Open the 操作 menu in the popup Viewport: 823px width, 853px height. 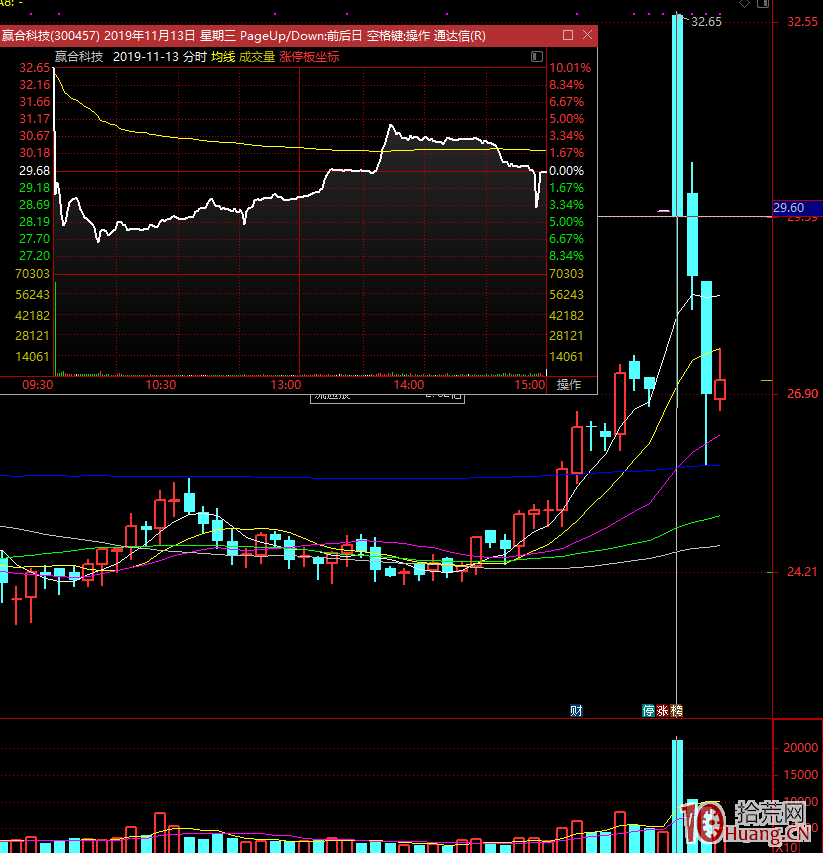click(x=568, y=385)
